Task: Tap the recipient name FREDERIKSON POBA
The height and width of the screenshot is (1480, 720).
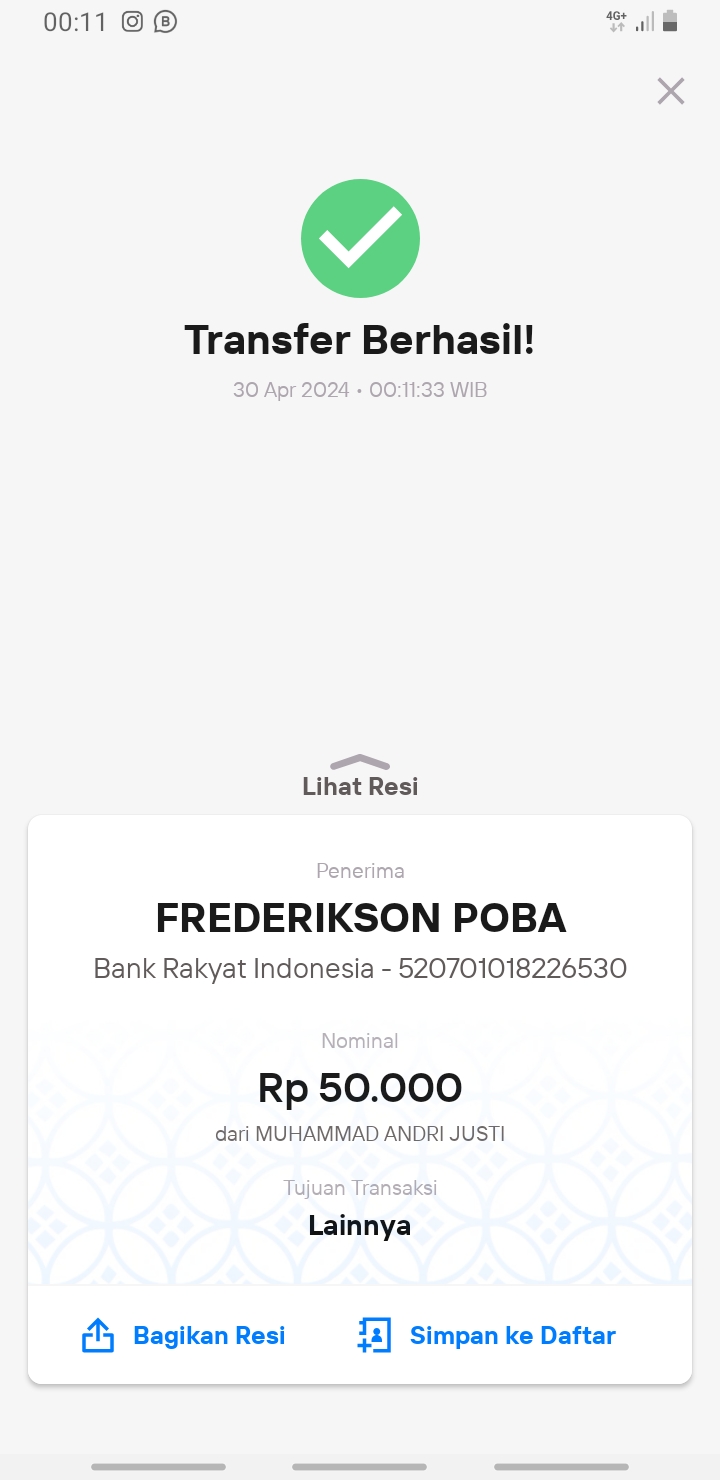Action: point(361,918)
